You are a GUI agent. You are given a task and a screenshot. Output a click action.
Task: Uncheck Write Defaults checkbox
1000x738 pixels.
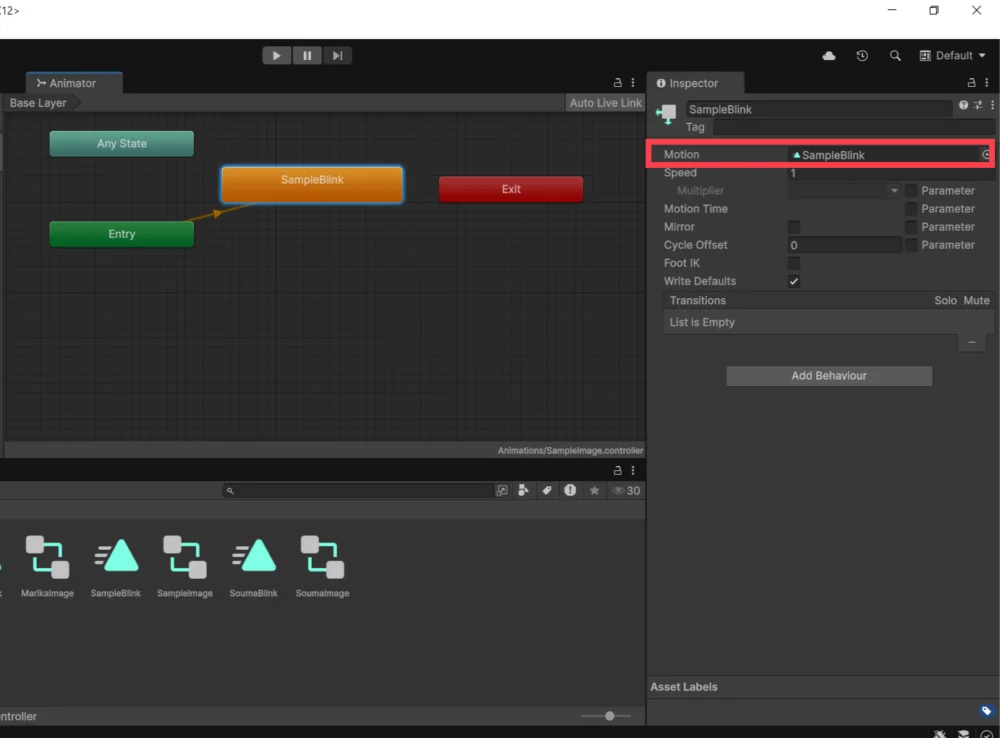794,282
